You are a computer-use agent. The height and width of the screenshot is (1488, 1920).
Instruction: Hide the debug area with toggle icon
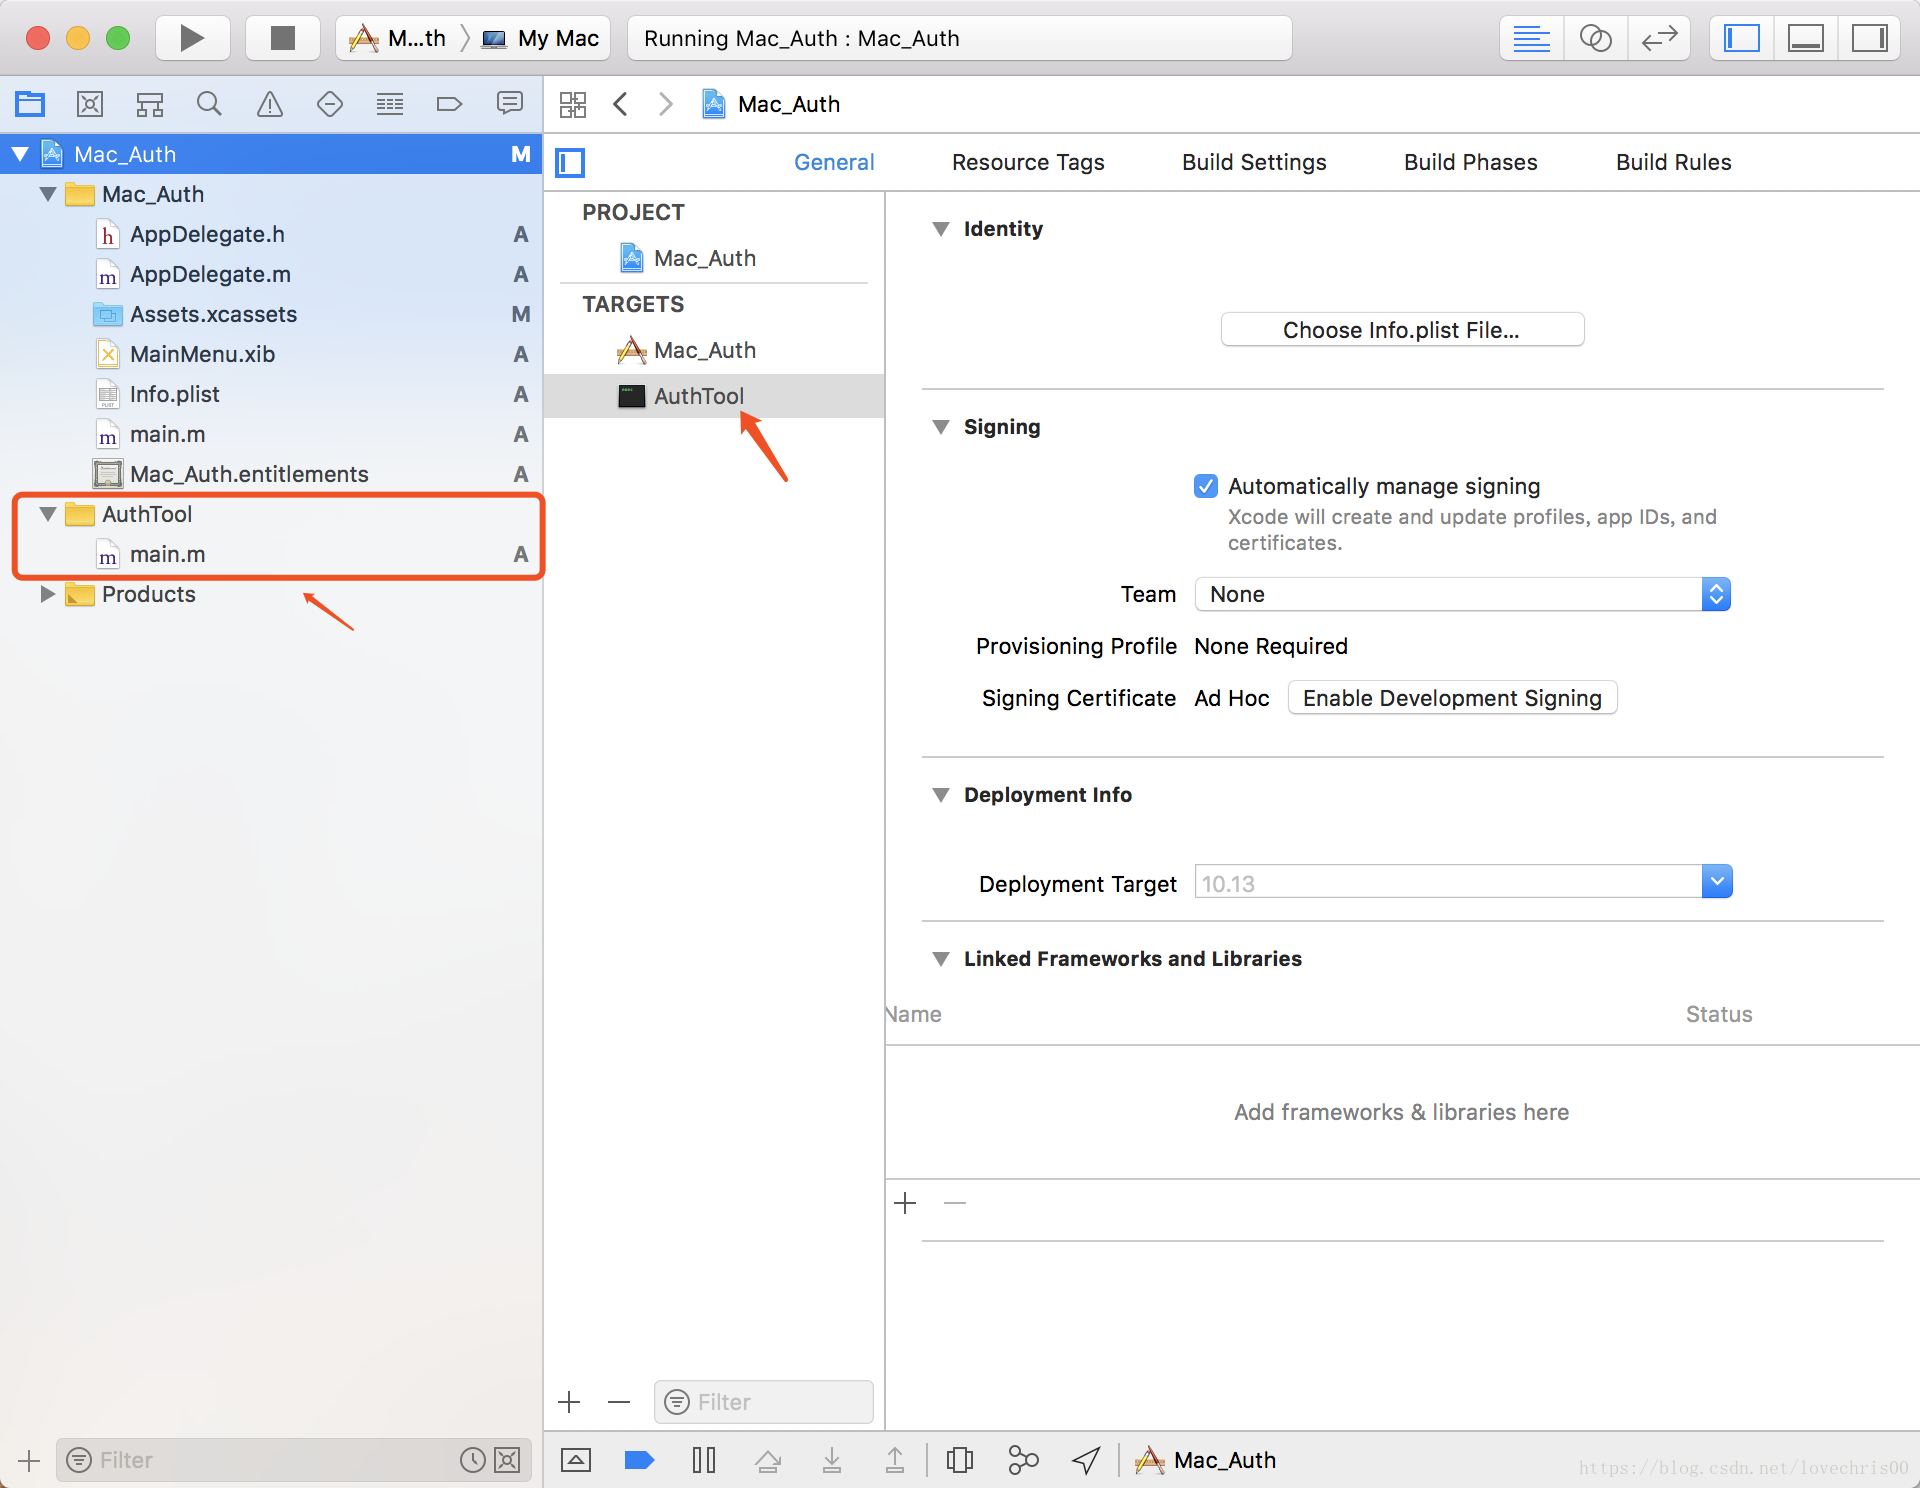tap(576, 1460)
